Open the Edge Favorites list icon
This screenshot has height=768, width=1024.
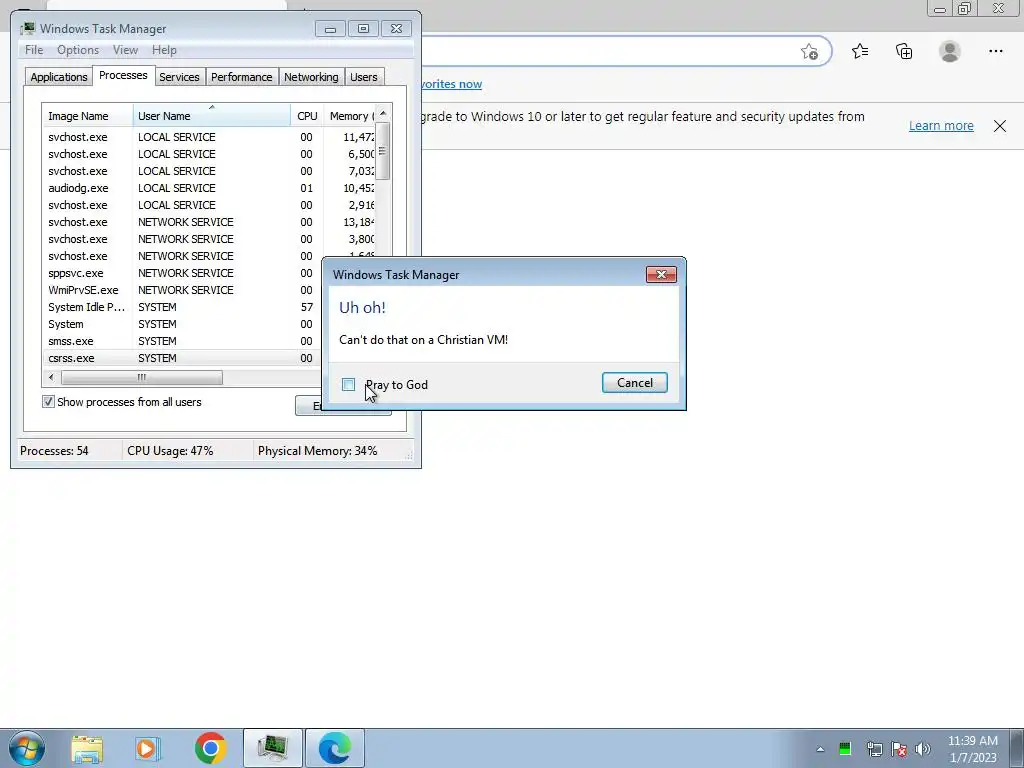tap(859, 51)
